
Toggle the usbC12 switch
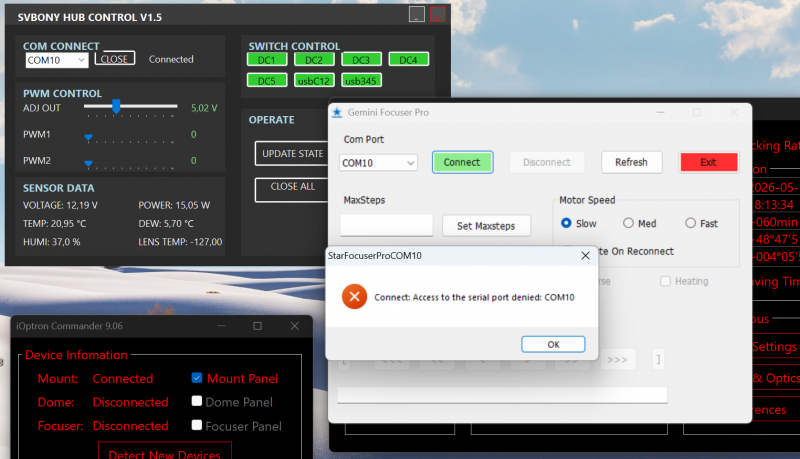coord(314,81)
